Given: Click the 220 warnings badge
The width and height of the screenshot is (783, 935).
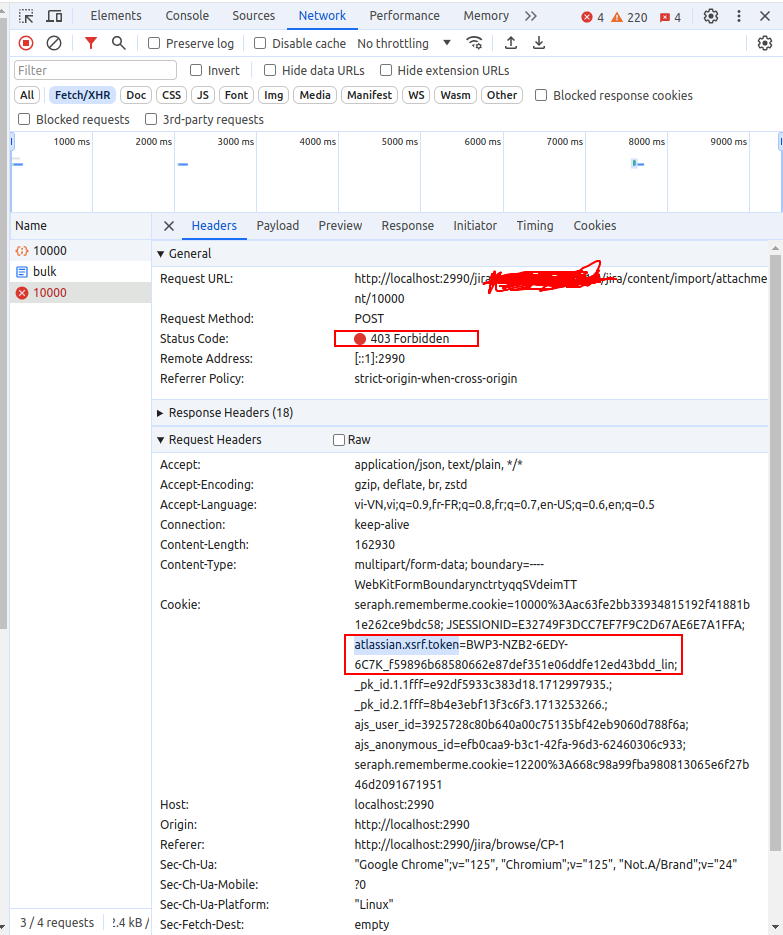Looking at the screenshot, I should click(629, 17).
